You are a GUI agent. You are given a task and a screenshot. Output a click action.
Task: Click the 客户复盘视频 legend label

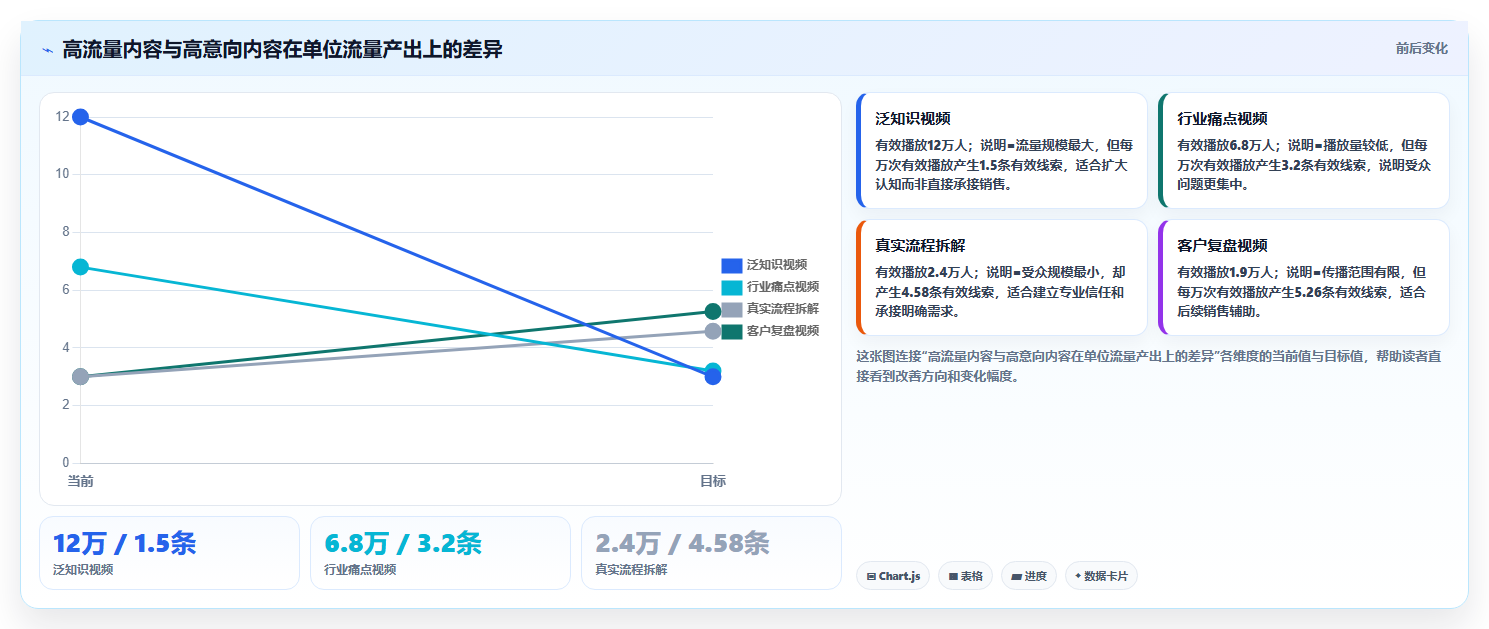click(x=783, y=331)
